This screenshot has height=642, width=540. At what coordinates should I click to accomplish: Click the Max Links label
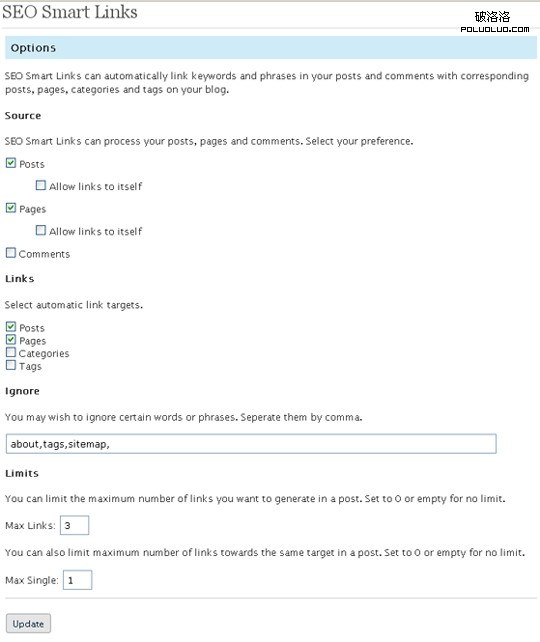click(30, 526)
